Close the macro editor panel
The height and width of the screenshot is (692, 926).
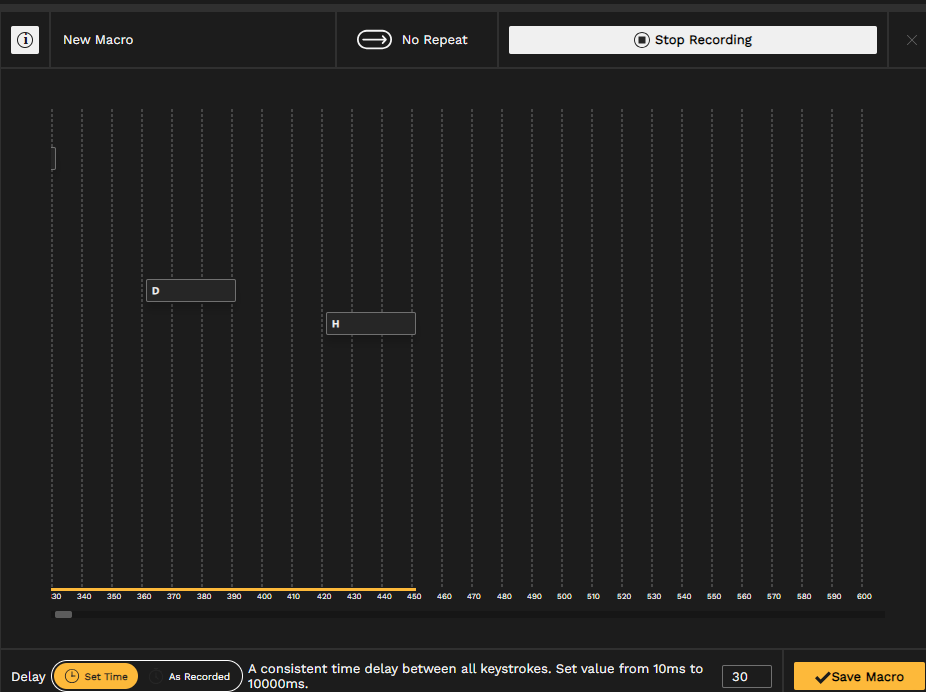tap(912, 40)
